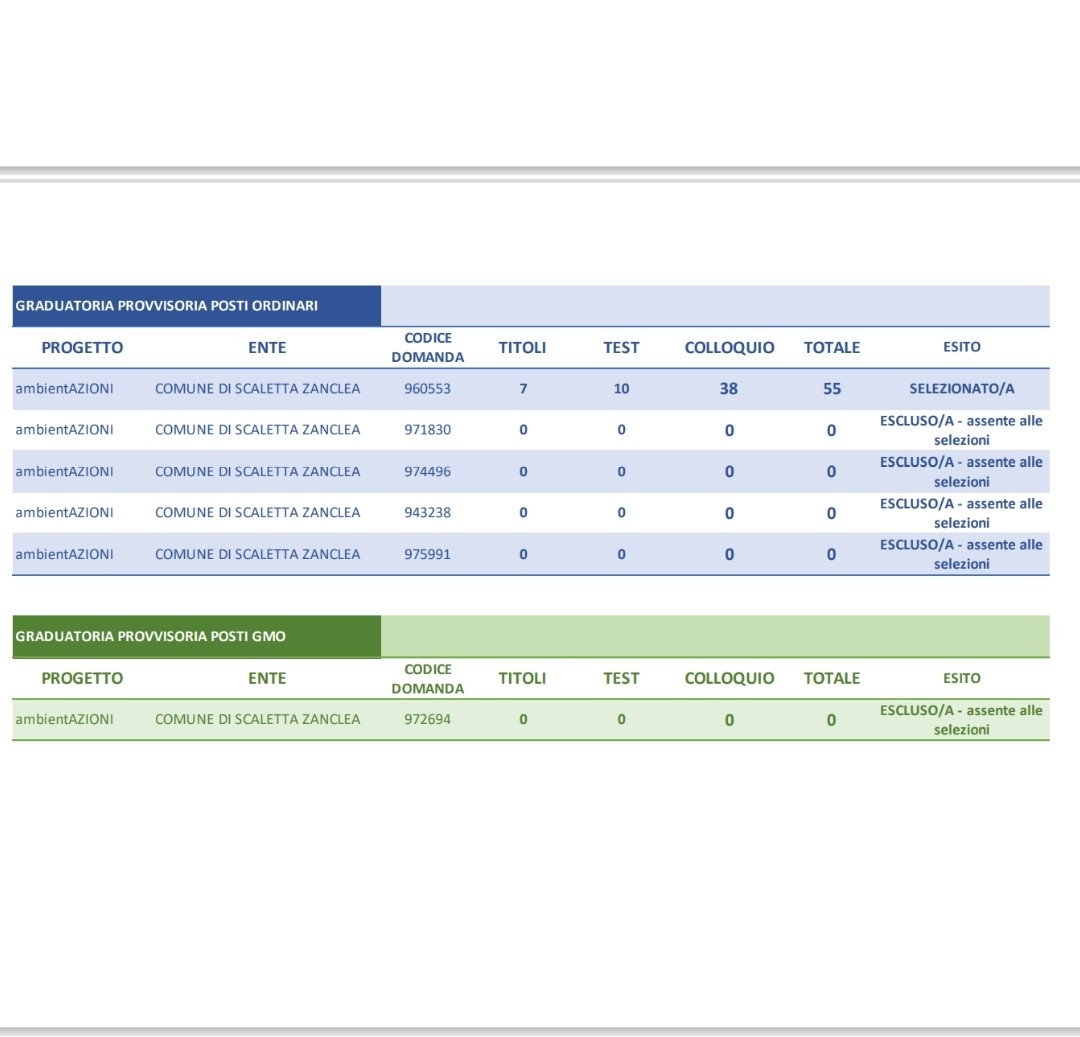The image size is (1080, 1037).
Task: Click the colloquio score of 38
Action: [x=729, y=389]
